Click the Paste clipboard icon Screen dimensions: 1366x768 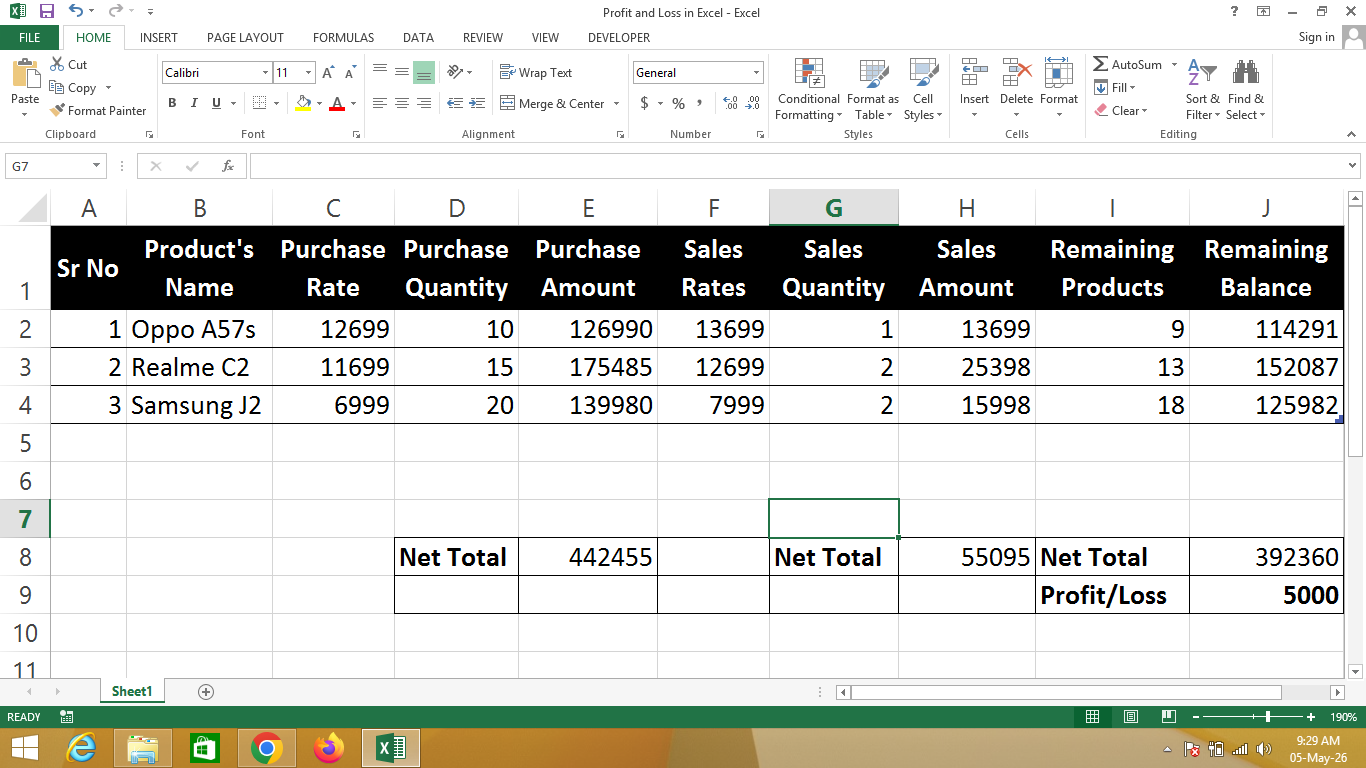click(x=25, y=75)
